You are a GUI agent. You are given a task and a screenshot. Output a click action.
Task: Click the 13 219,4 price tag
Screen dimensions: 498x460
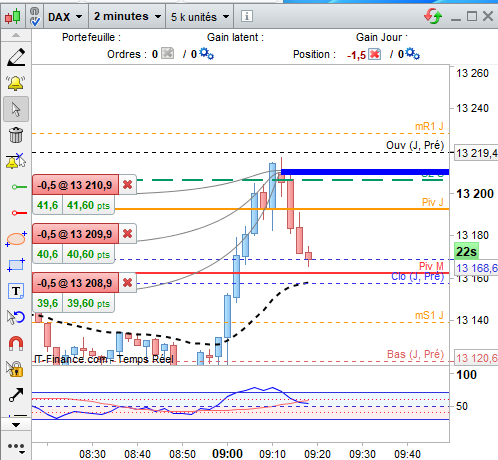click(476, 153)
